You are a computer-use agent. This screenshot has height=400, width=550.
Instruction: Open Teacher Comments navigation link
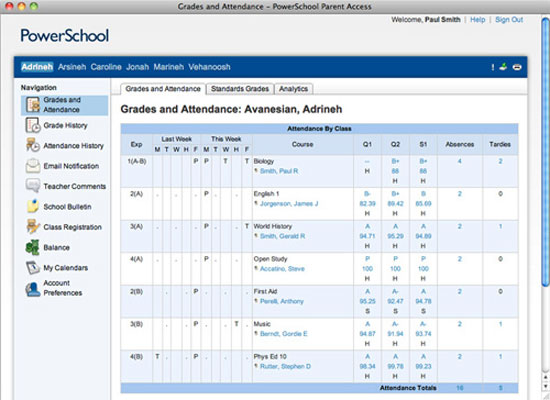[74, 186]
